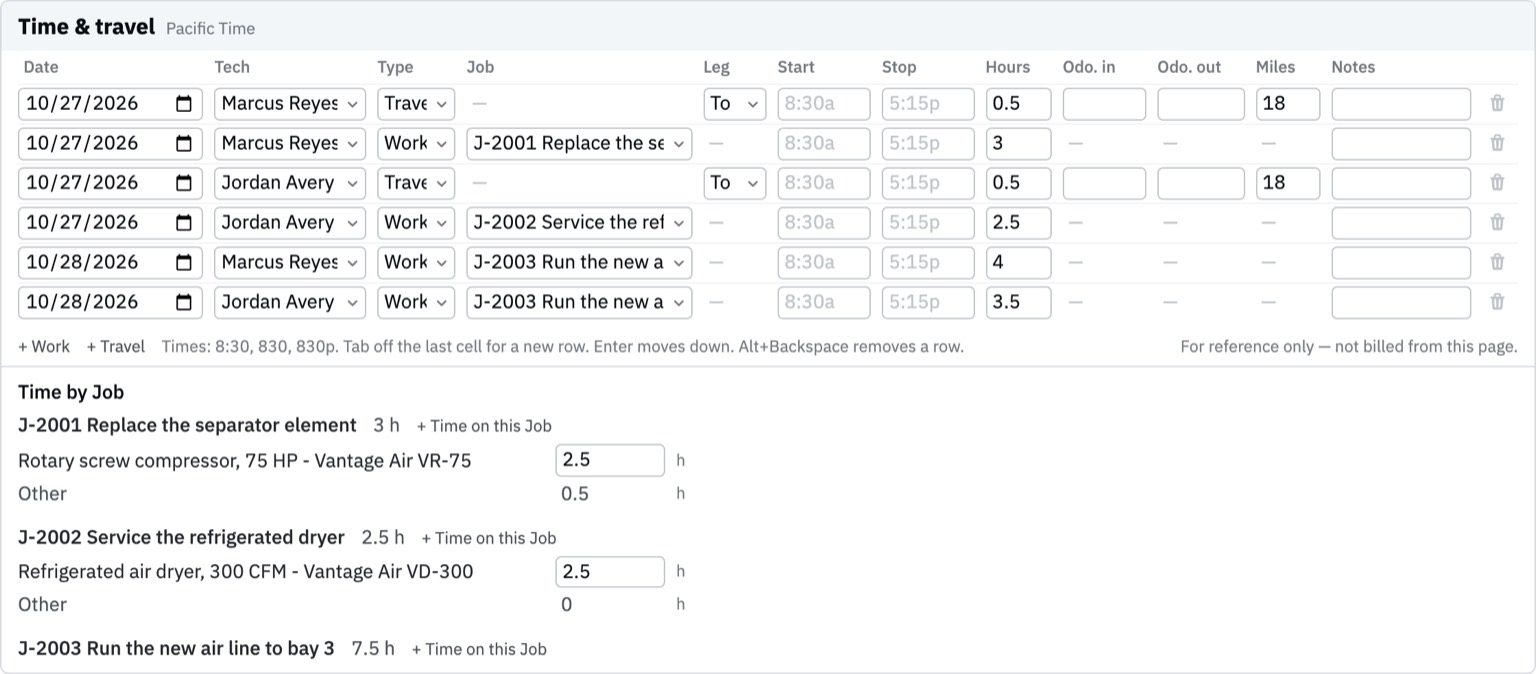This screenshot has width=1536, height=674.
Task: Click trash icon on J-2002 work row
Action: (x=1497, y=222)
